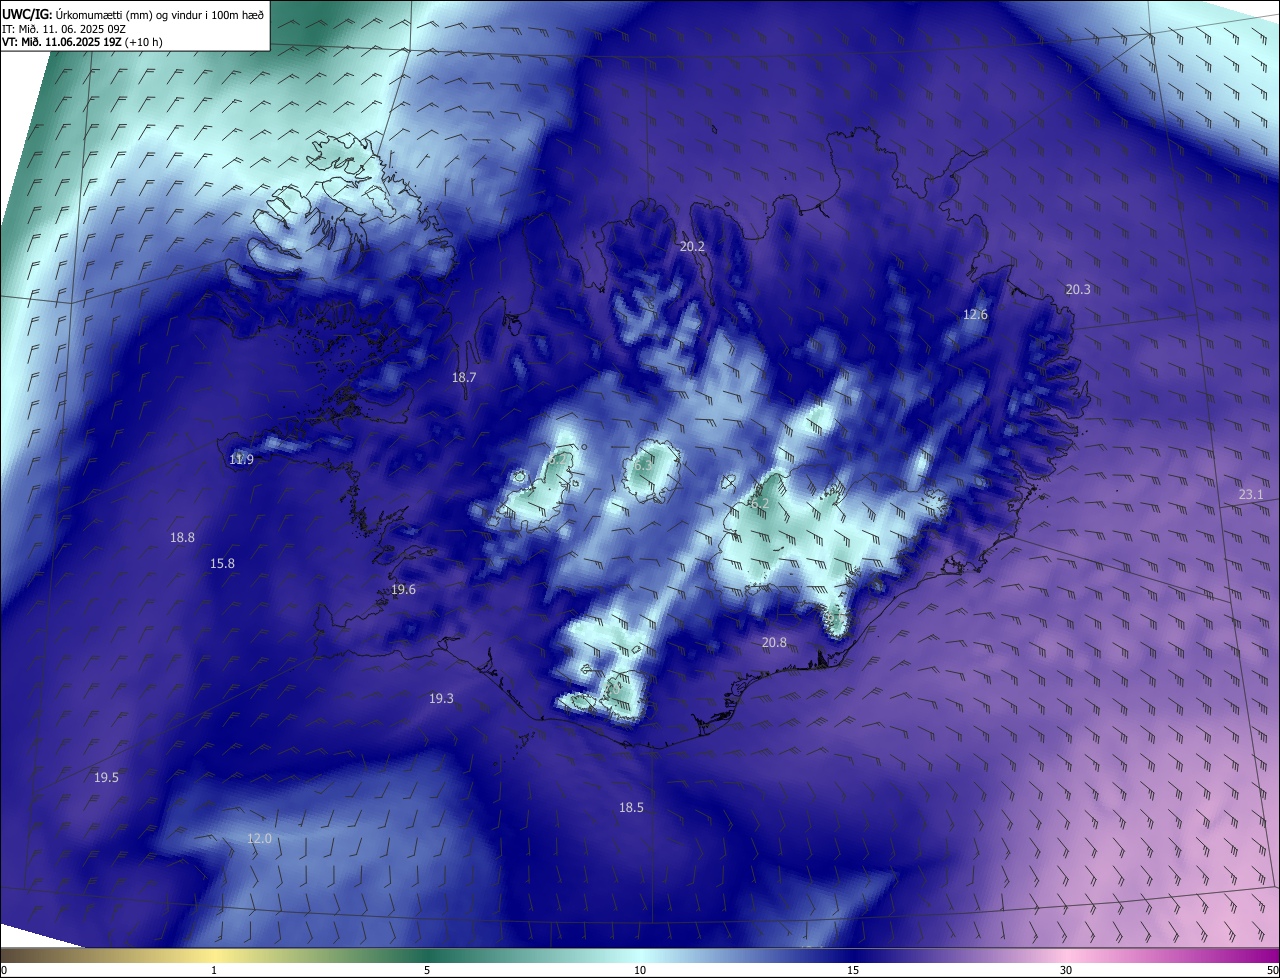The width and height of the screenshot is (1280, 978).
Task: Click the value label 11.9 on the map
Action: click(x=241, y=459)
